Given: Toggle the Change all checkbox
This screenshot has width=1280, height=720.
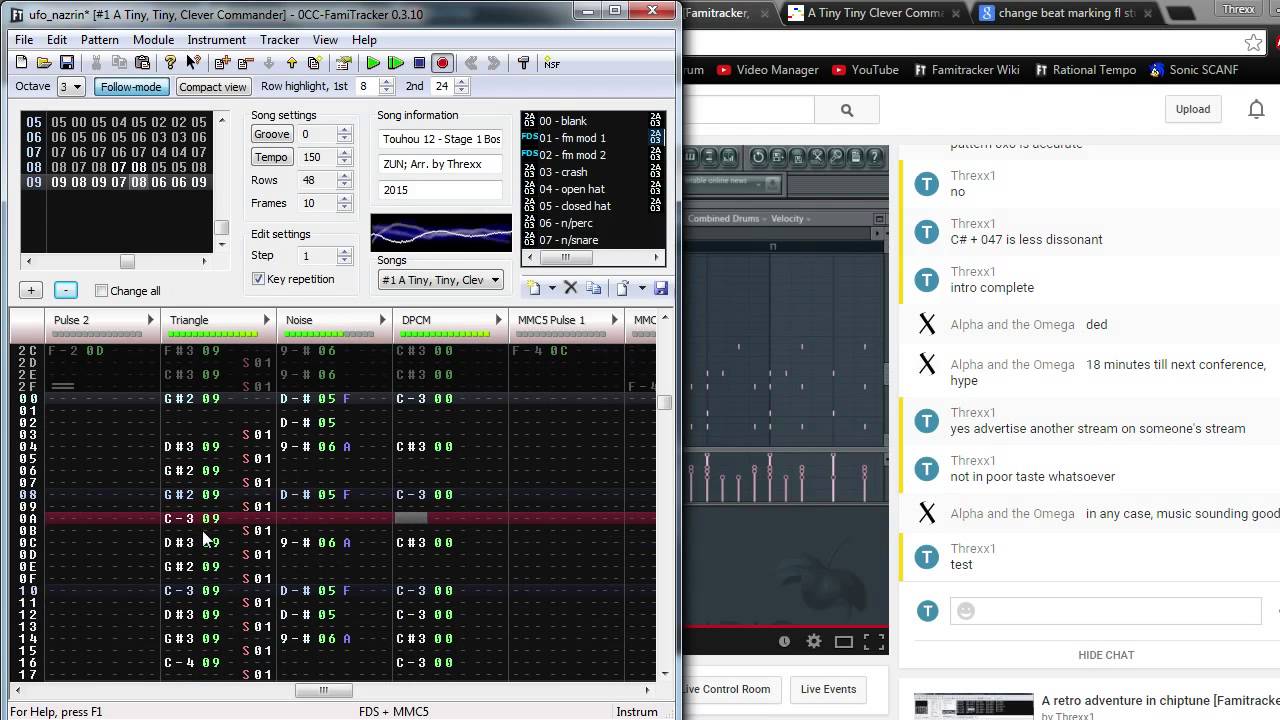Looking at the screenshot, I should coord(101,291).
